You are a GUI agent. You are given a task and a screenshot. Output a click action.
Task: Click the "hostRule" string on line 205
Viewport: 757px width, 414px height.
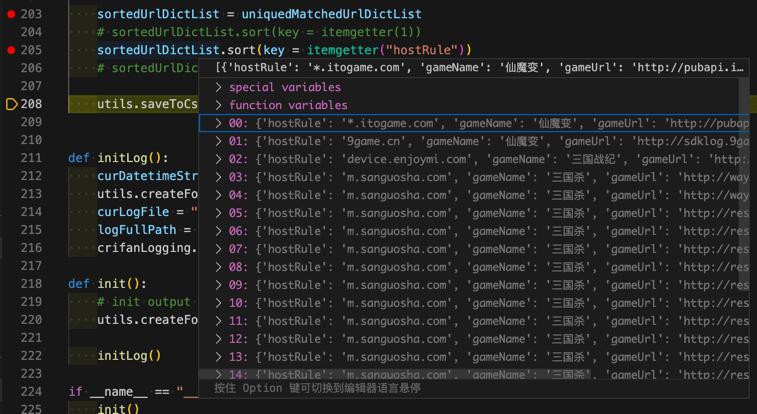tap(421, 50)
